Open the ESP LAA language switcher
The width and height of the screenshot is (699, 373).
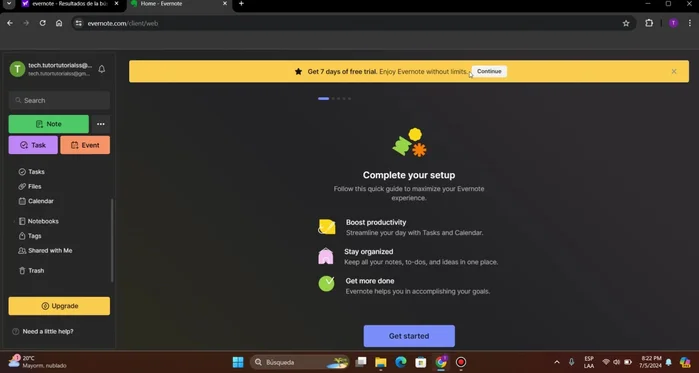(x=589, y=362)
